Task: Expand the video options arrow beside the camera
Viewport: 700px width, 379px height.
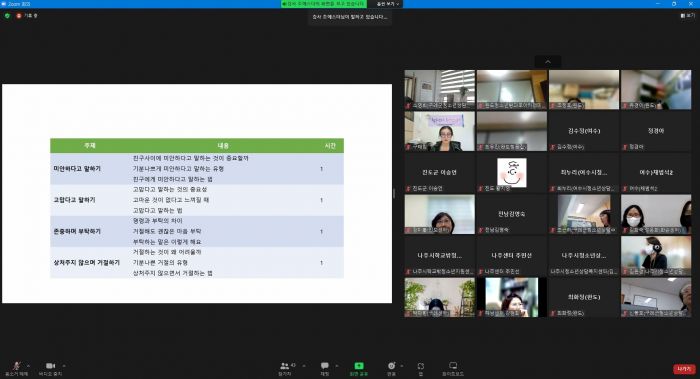Action: click(x=64, y=366)
